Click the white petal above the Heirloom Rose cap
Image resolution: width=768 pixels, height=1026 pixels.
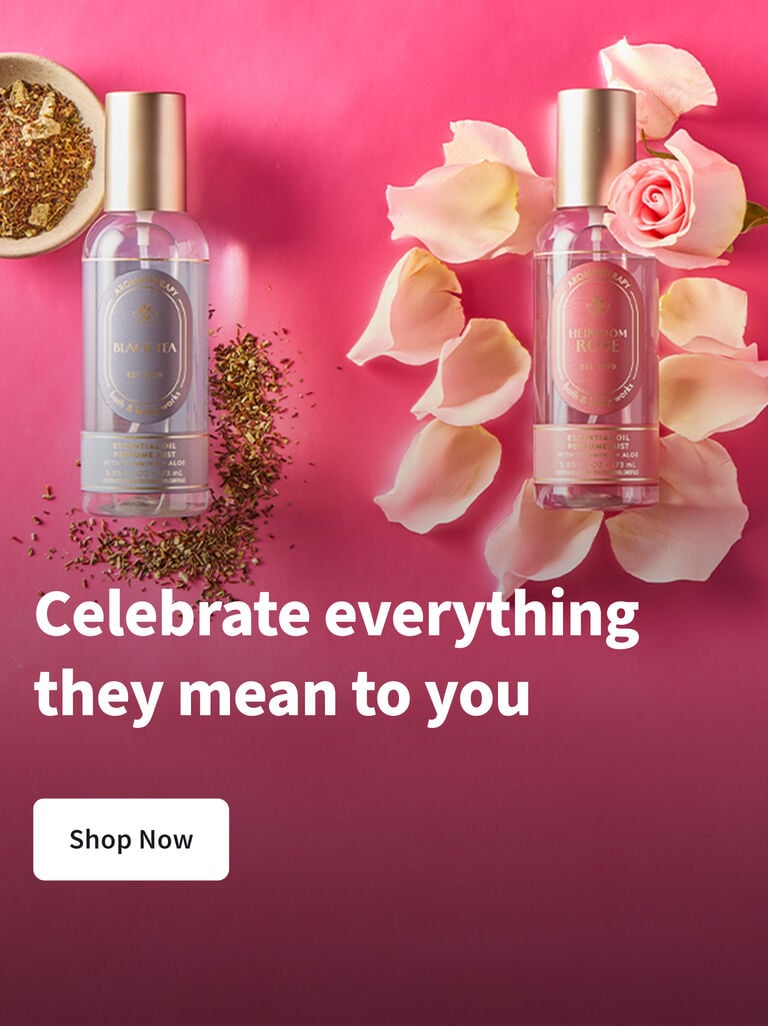pyautogui.click(x=659, y=85)
